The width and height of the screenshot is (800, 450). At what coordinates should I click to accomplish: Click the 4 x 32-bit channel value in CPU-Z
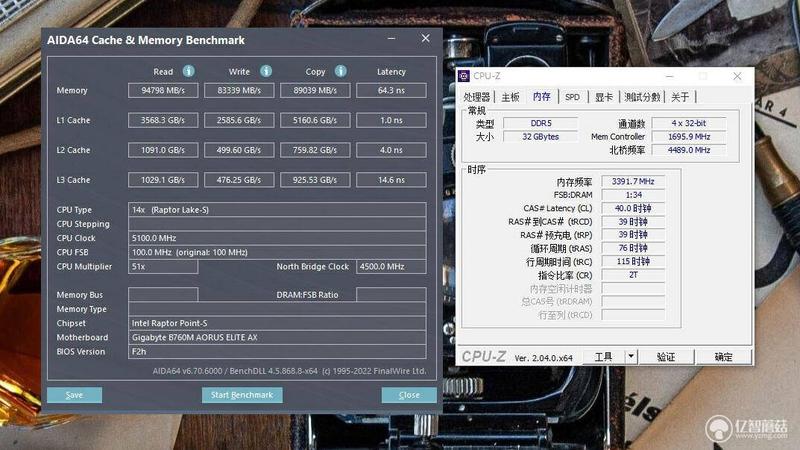[689, 123]
